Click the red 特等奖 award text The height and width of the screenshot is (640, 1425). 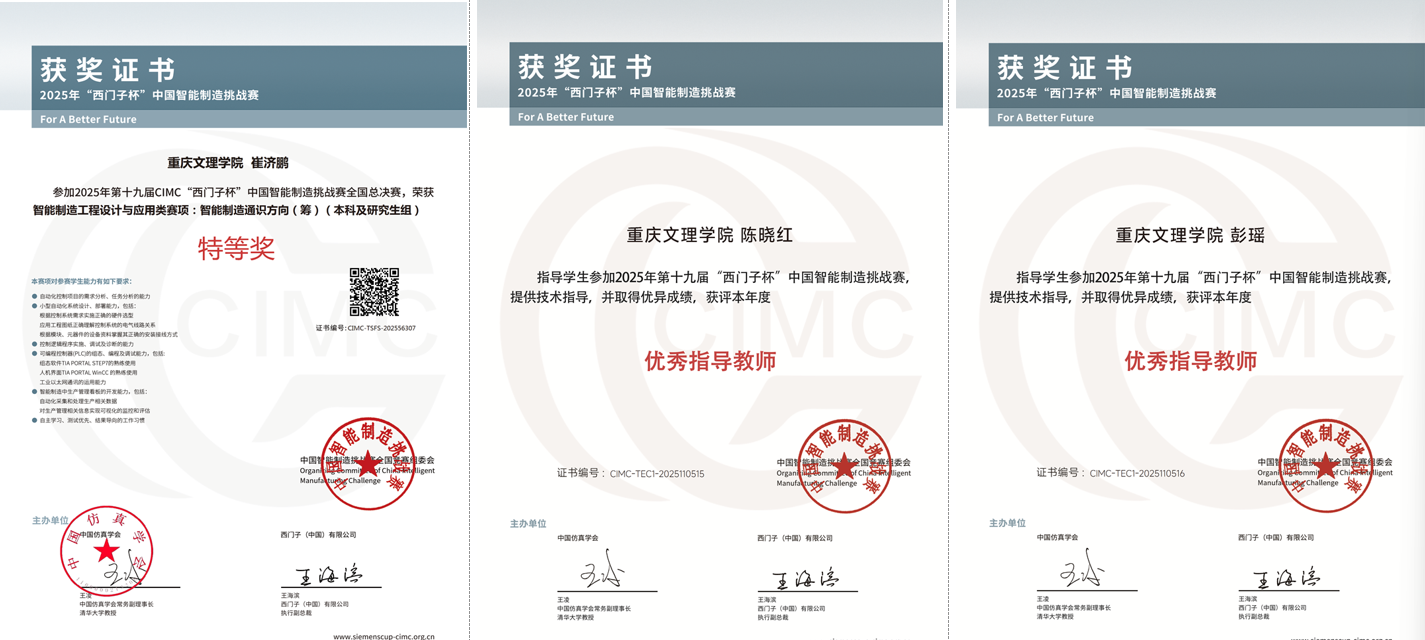[236, 248]
